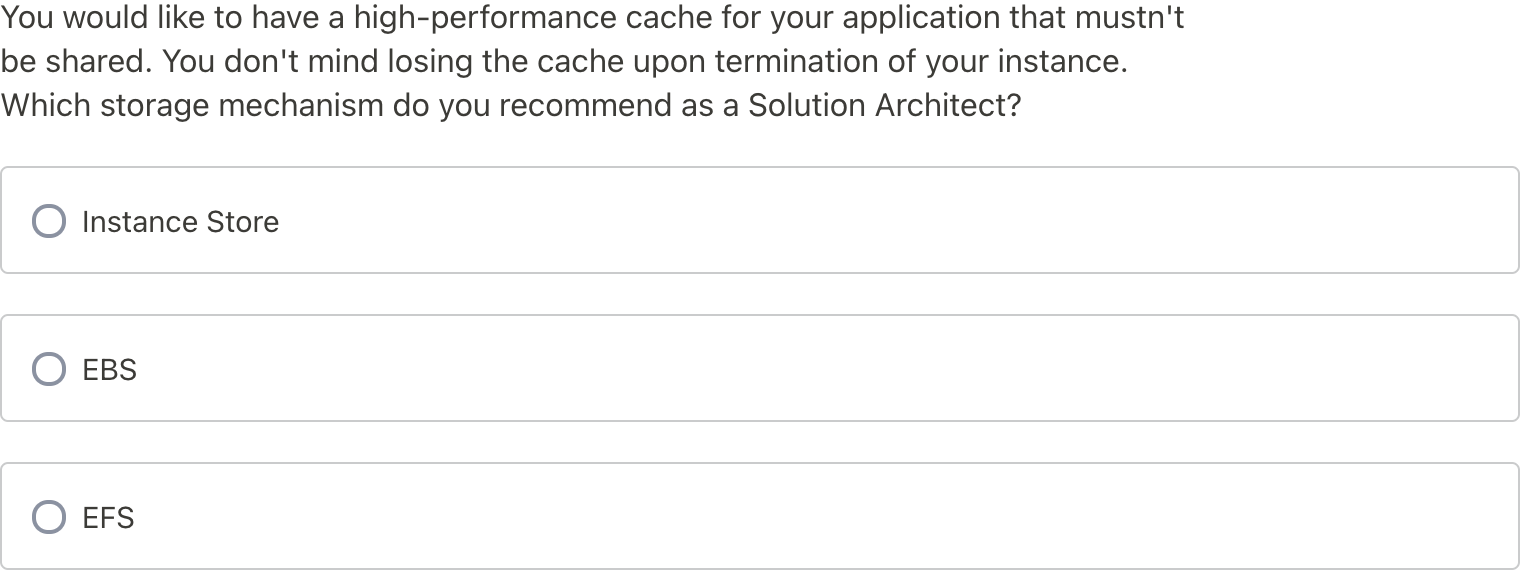Click the "EBS" answer label text
The image size is (1530, 582).
[109, 370]
